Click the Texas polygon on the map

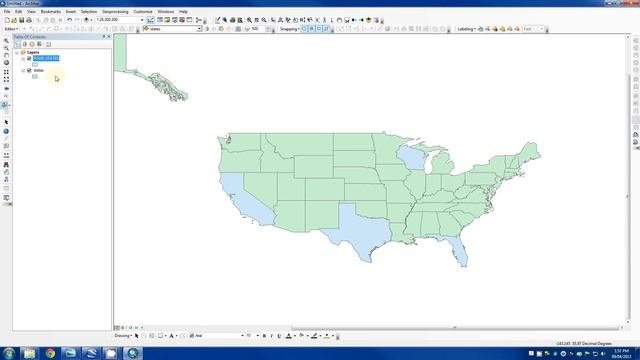click(359, 233)
